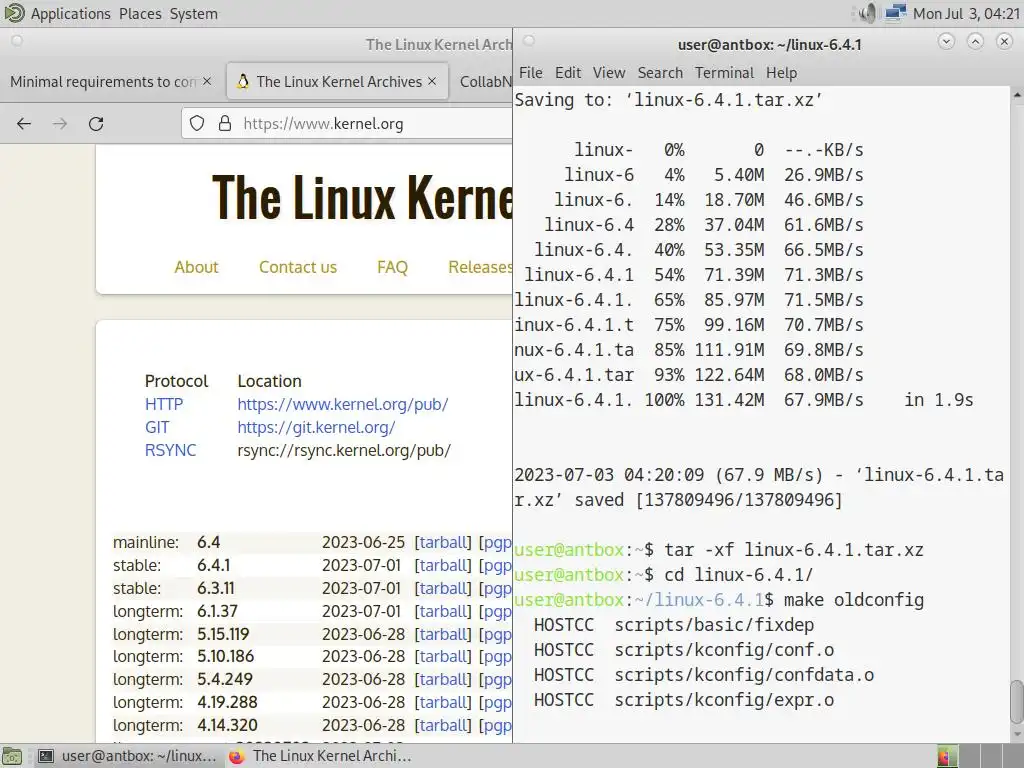
Task: Click the shield tracking protection icon
Action: click(197, 123)
